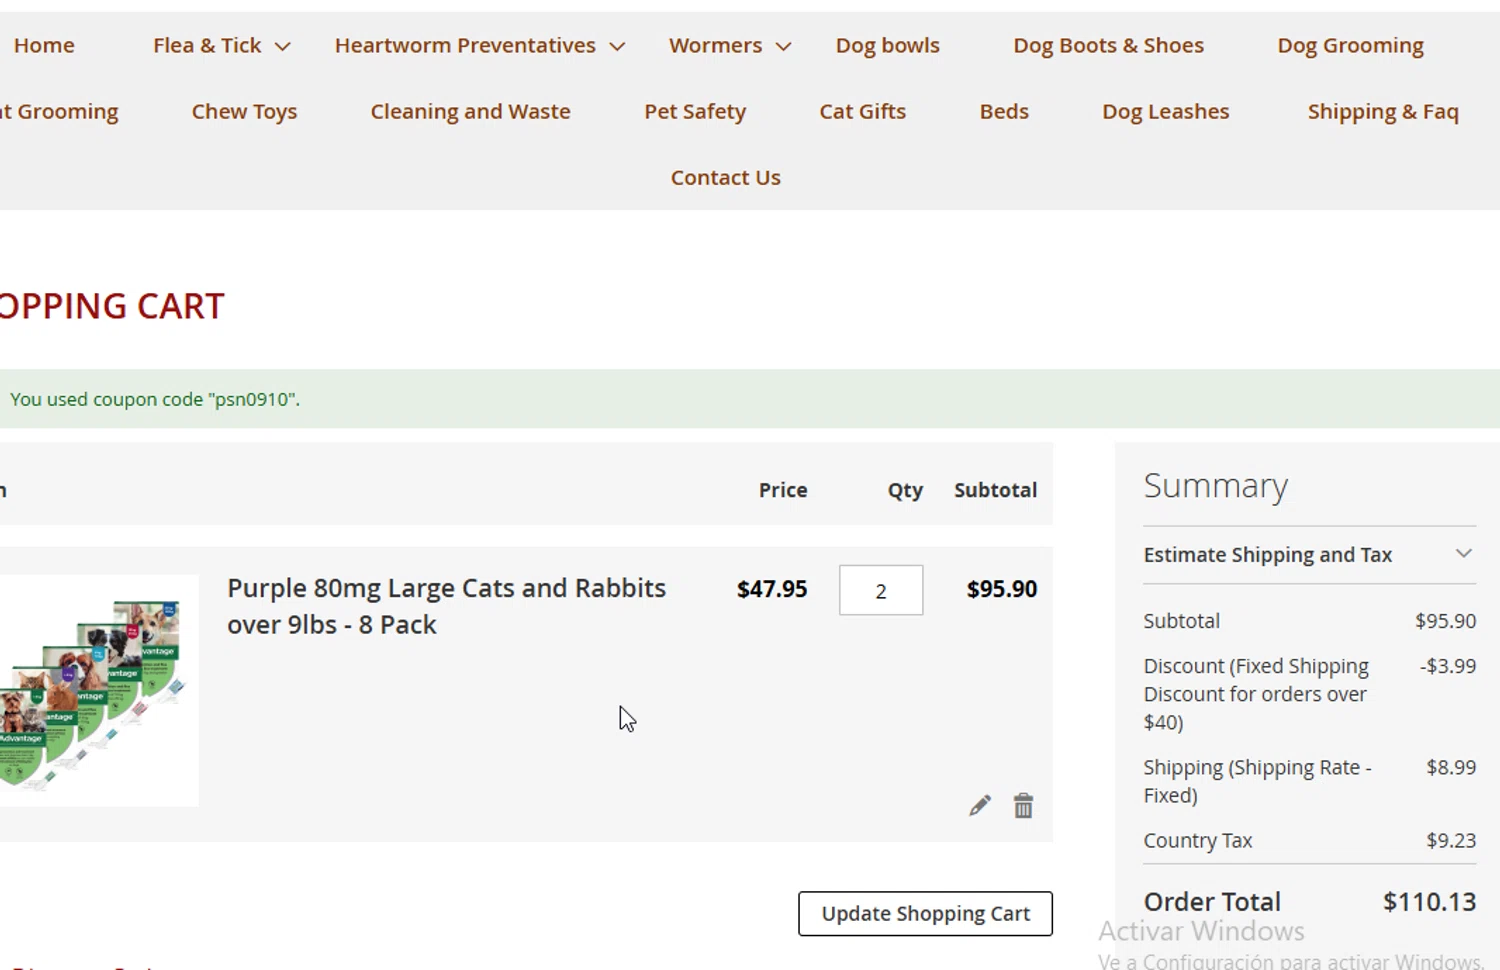Expand the Heartworm Preventatives dropdown arrow
Screen dimensions: 1500x970
coord(618,47)
